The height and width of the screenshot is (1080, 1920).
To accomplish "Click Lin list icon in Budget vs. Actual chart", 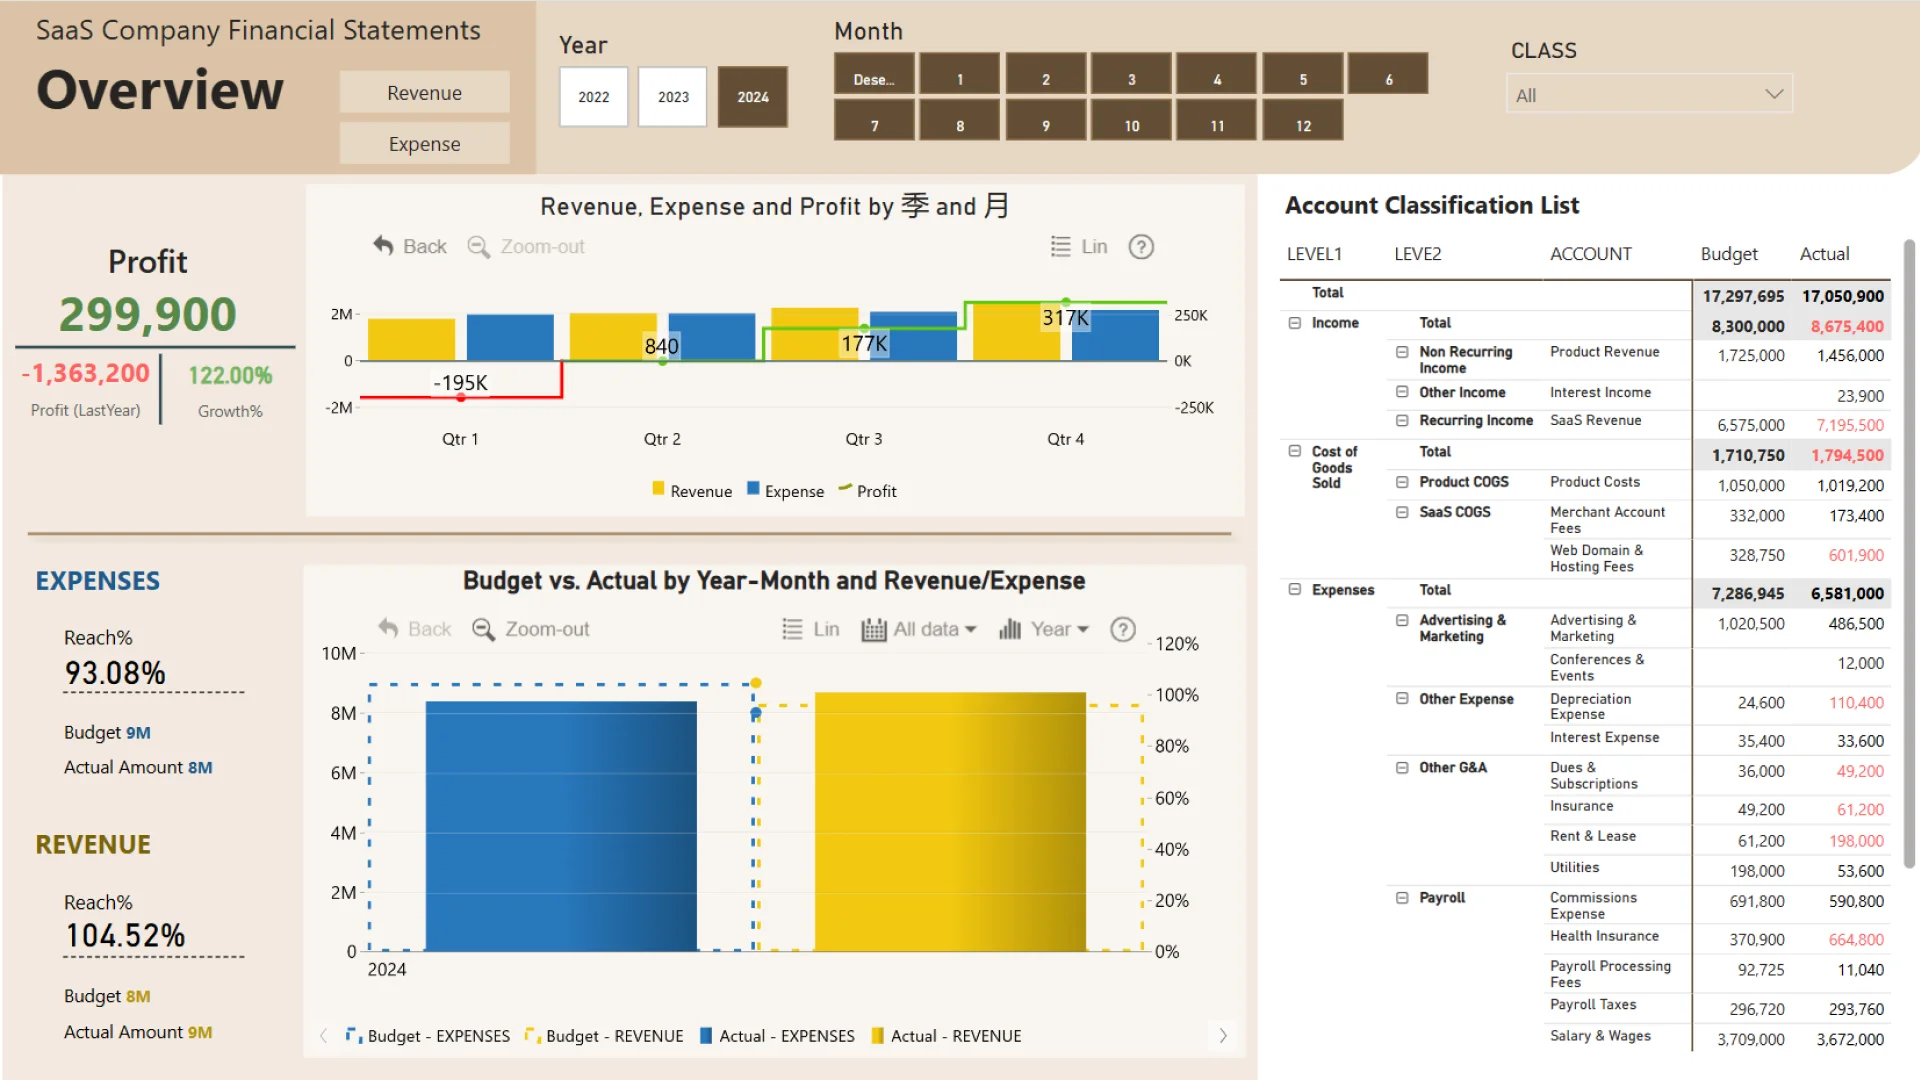I will point(792,629).
